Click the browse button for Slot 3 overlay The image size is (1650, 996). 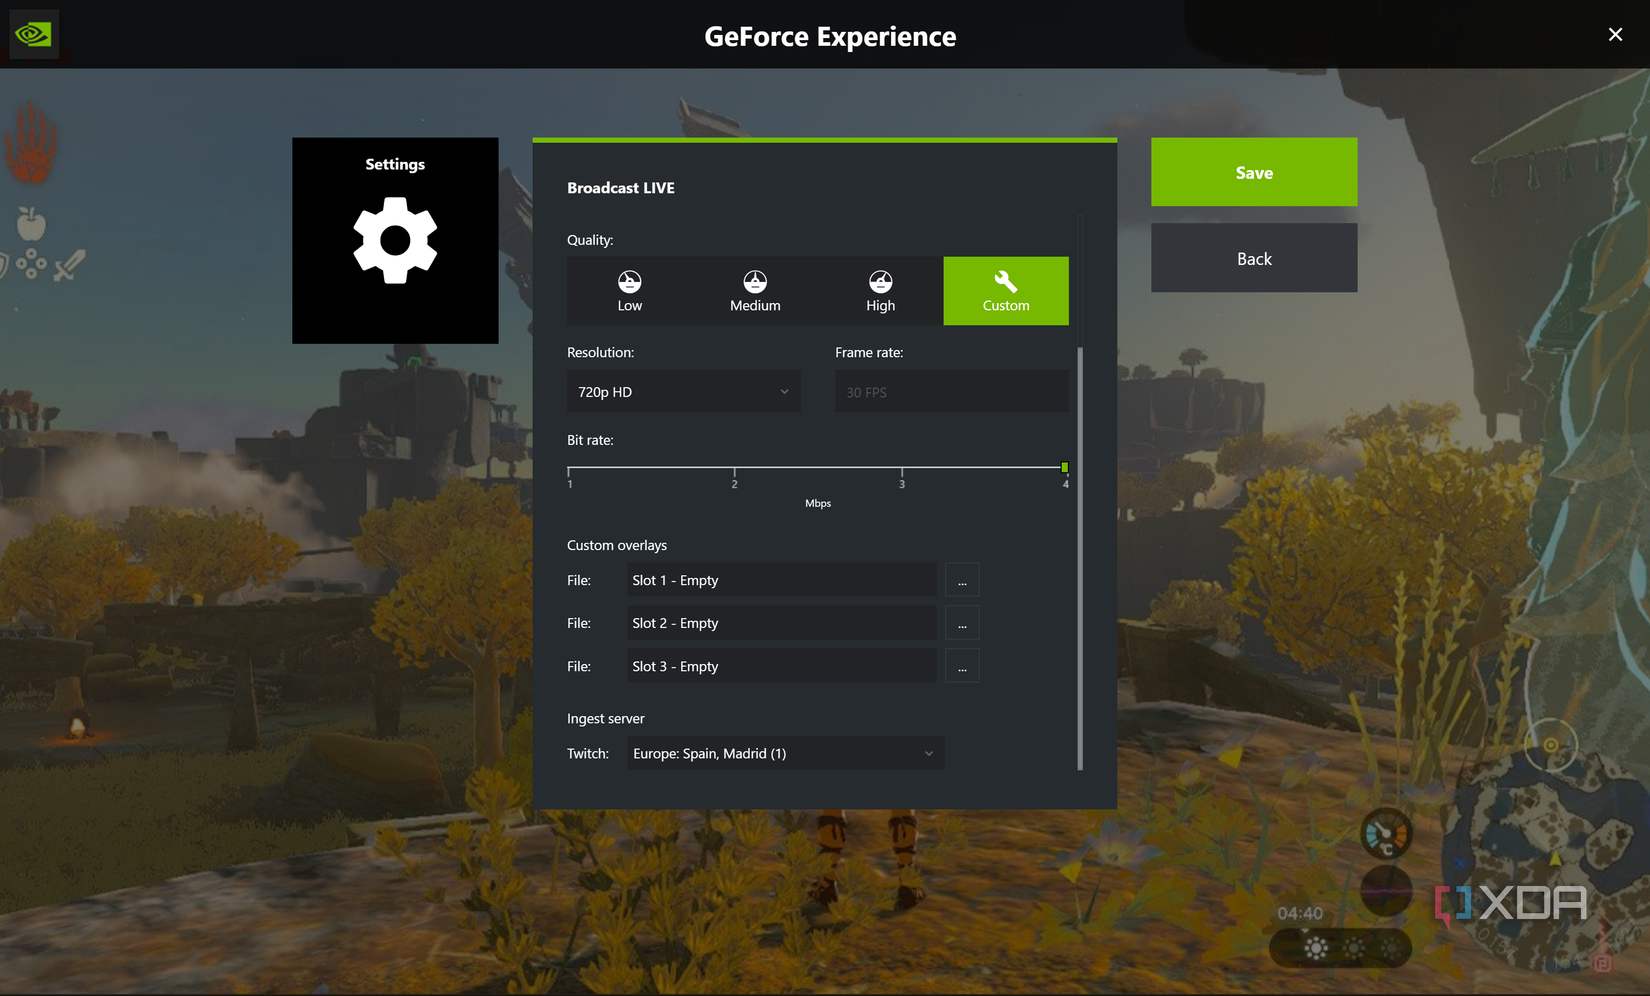click(961, 665)
